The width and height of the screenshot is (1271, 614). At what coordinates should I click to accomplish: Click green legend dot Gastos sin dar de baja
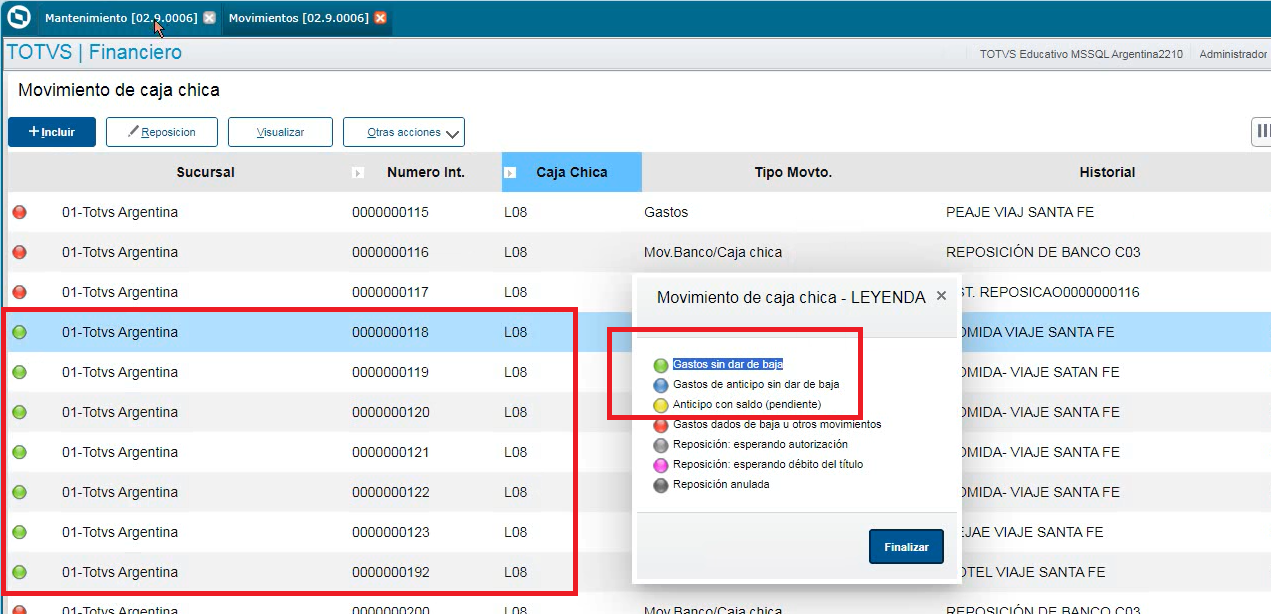(x=660, y=365)
